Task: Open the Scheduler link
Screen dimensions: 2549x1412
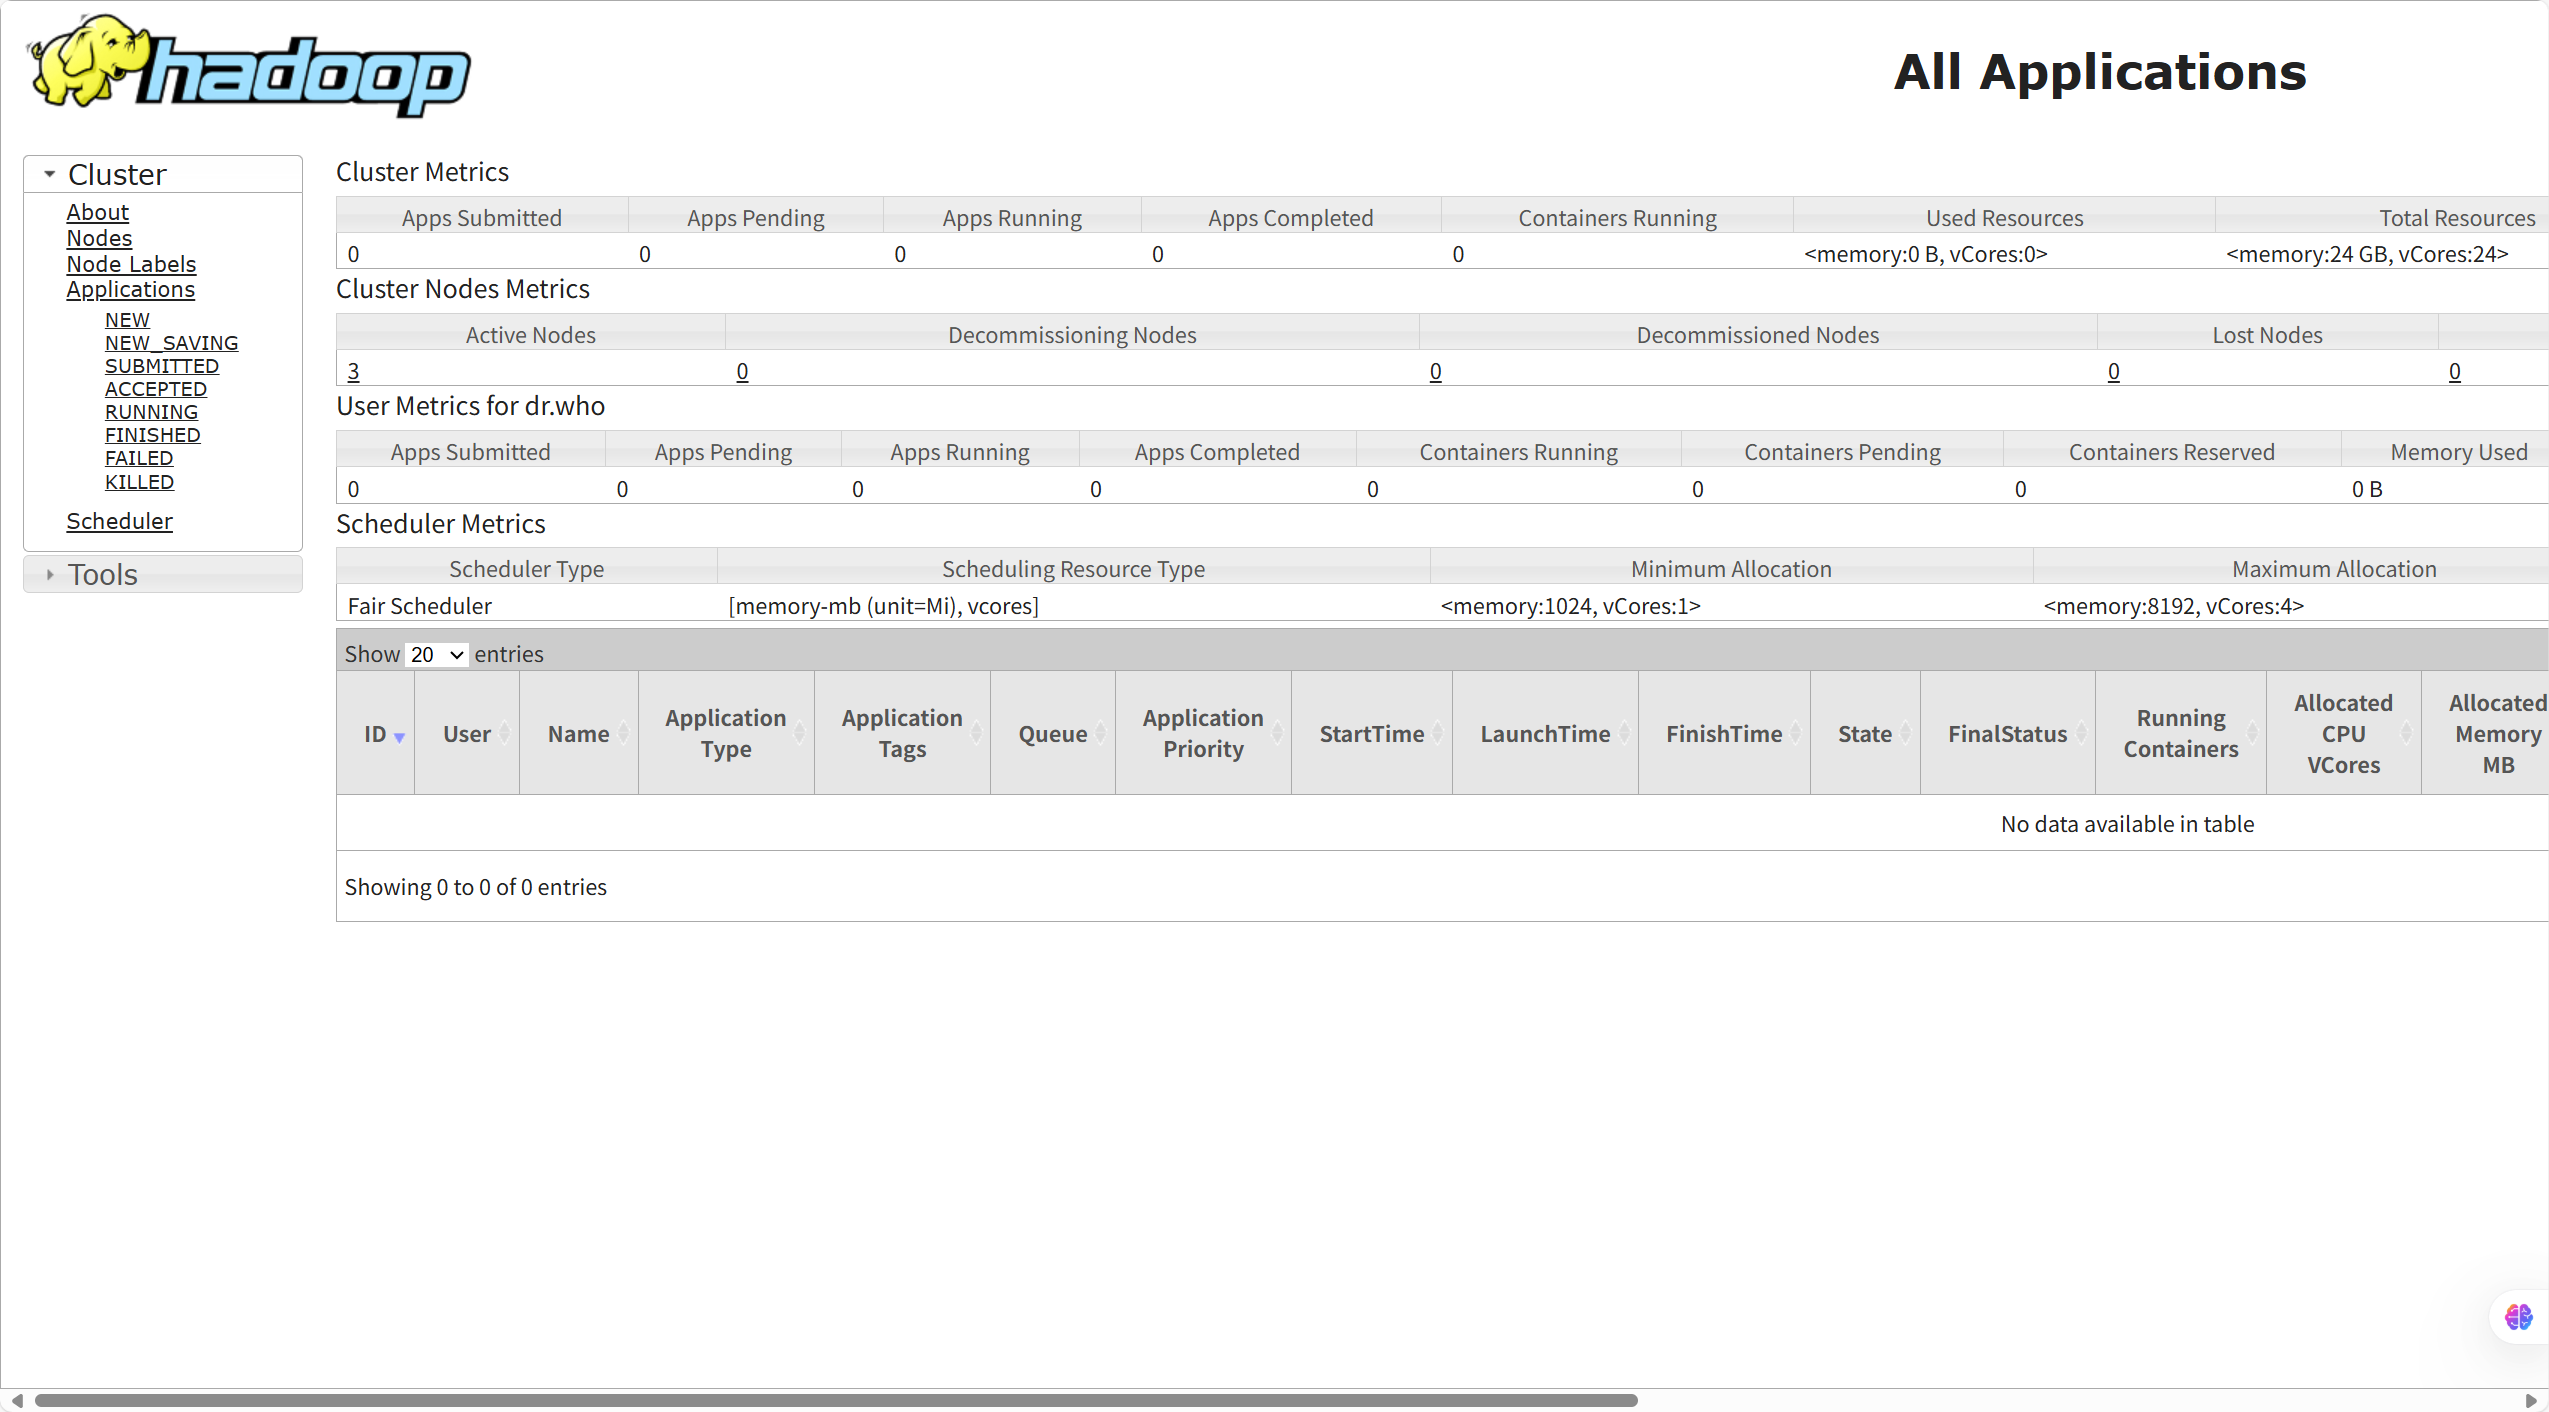Action: pos(119,521)
